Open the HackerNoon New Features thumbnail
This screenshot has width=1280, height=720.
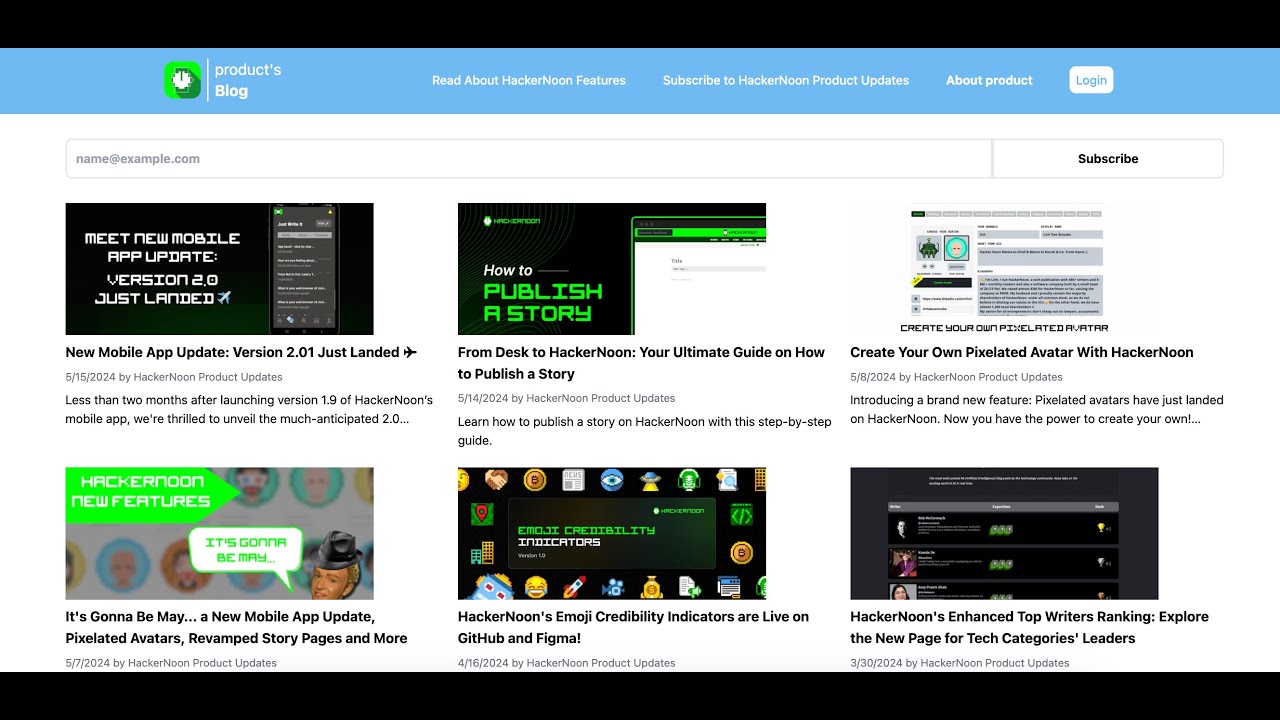pyautogui.click(x=219, y=533)
